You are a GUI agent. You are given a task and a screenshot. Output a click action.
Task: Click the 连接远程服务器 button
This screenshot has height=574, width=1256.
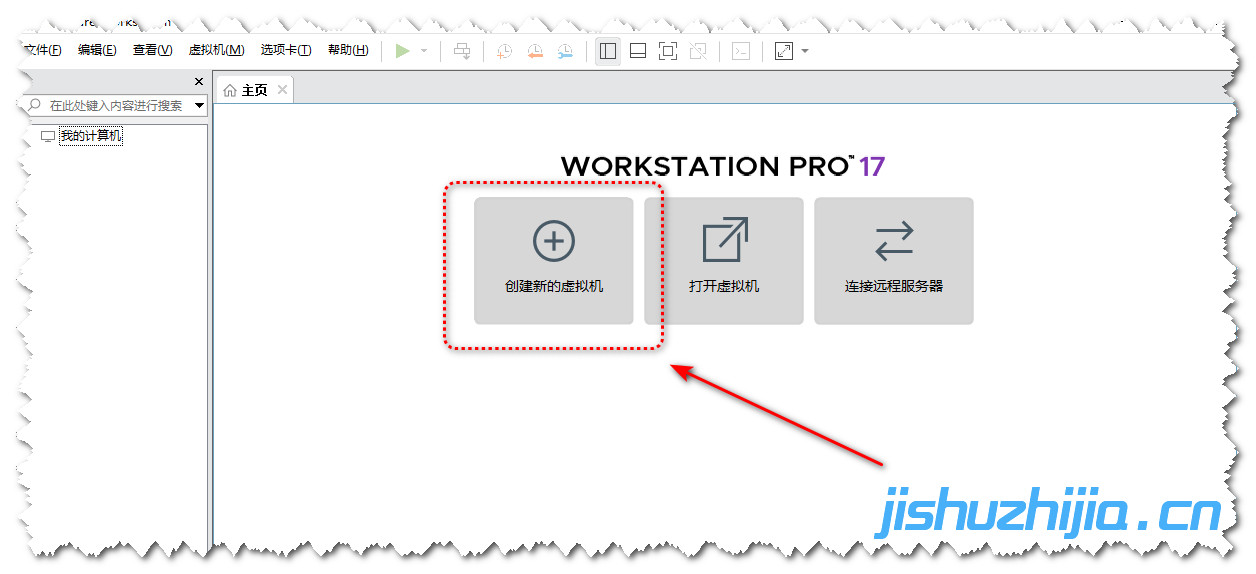[x=894, y=261]
